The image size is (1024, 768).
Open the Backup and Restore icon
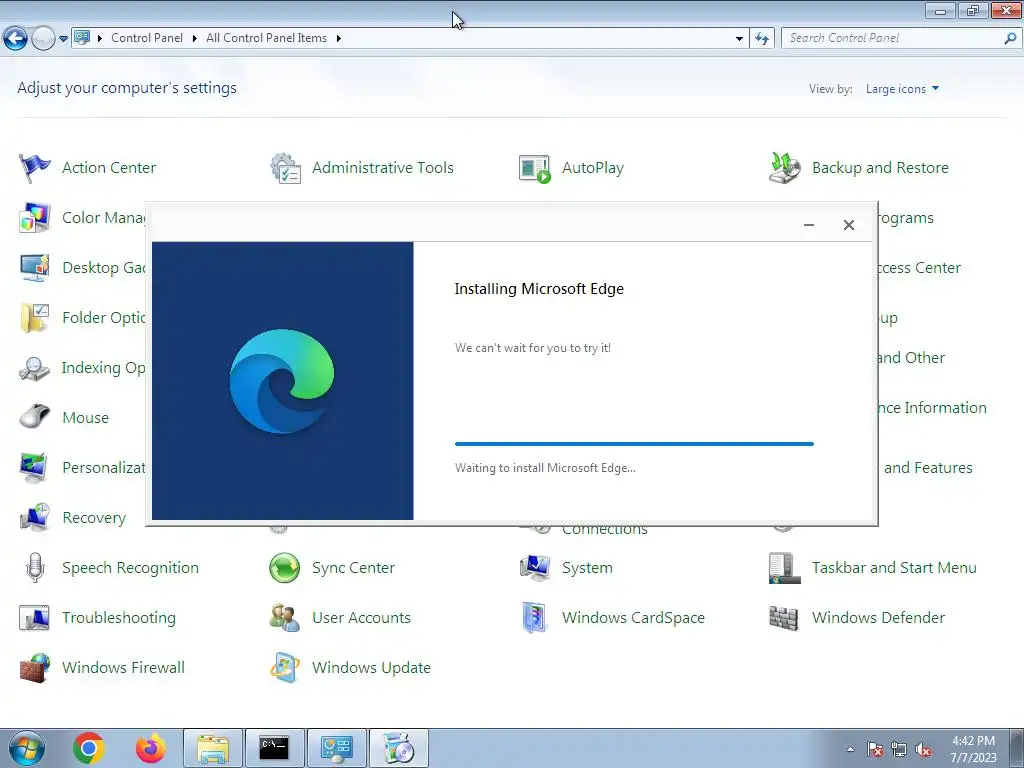(x=785, y=168)
